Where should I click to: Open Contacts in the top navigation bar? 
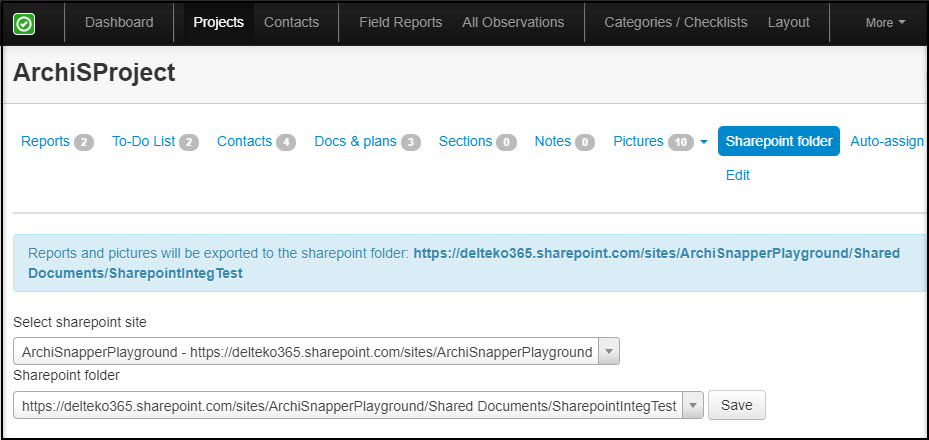291,22
